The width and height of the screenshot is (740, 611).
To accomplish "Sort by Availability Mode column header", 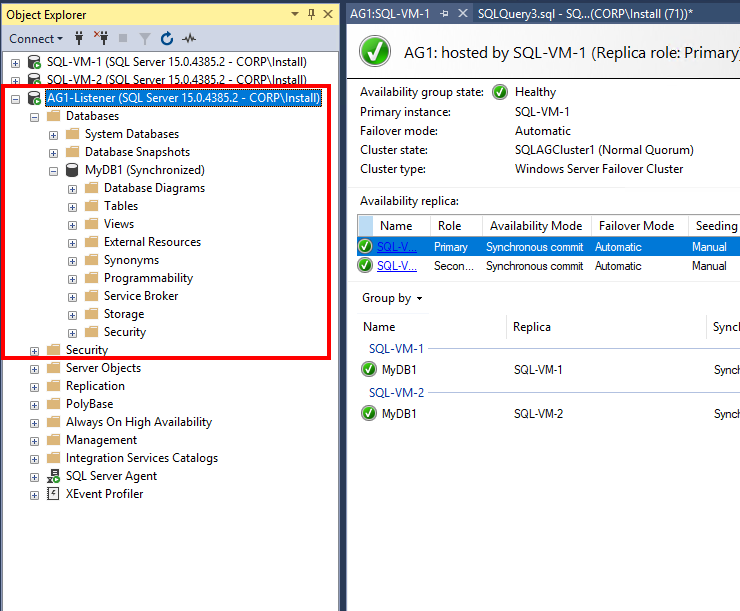I will tap(536, 226).
